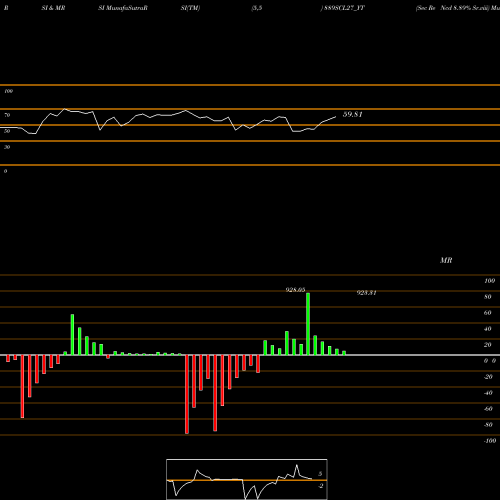Image resolution: width=500 pixels, height=500 pixels.
Task: Click the 'SI MunafaSutraR' header text
Action: coord(123,8)
